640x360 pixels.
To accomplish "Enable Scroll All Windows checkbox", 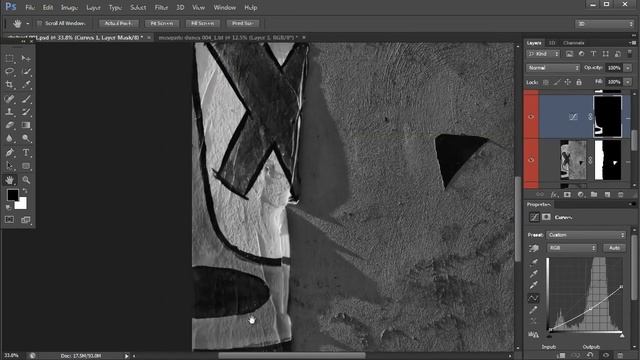I will click(x=40, y=23).
